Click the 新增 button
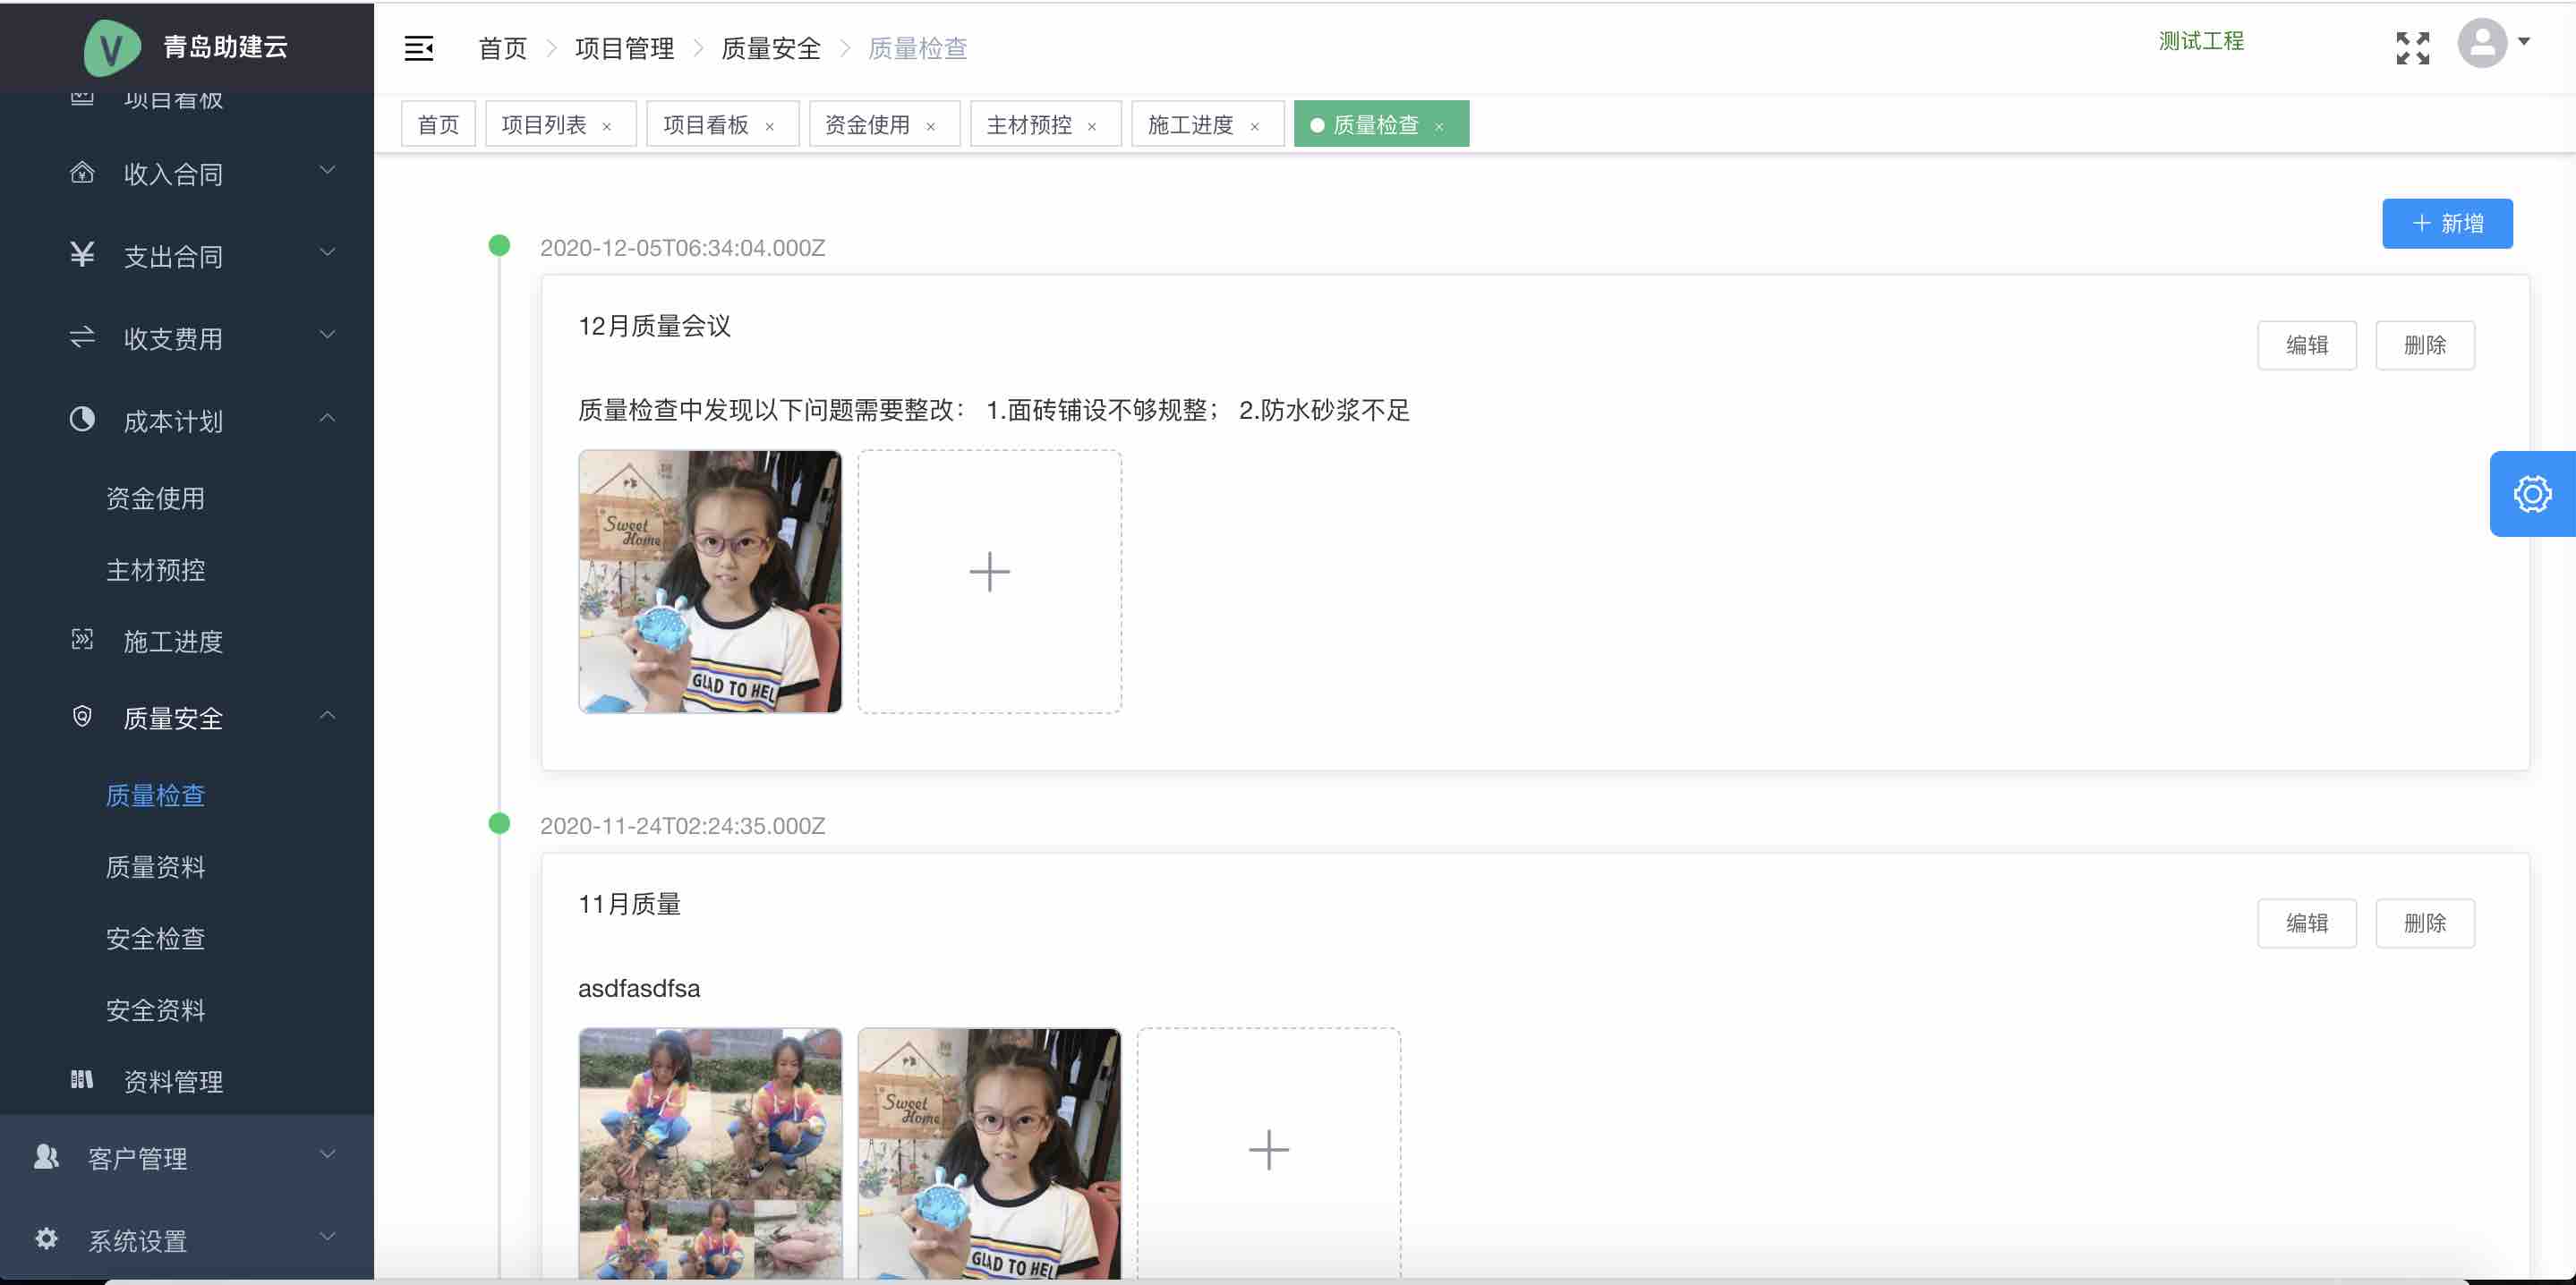Screen dimensions: 2576x1285 coord(2446,224)
